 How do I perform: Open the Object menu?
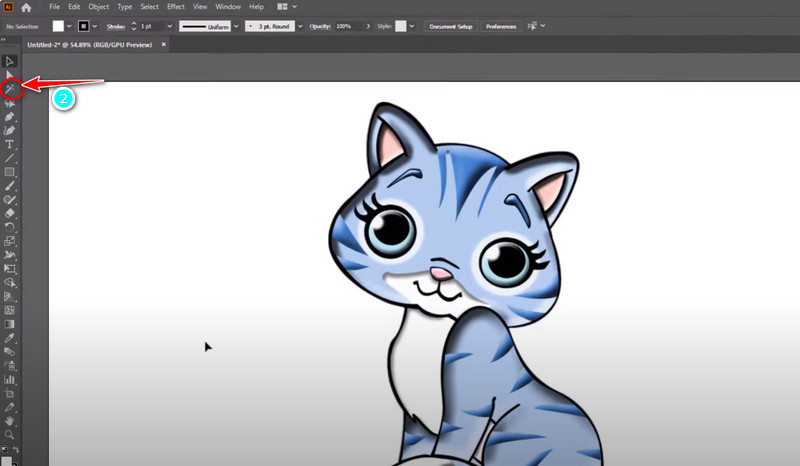pyautogui.click(x=98, y=7)
